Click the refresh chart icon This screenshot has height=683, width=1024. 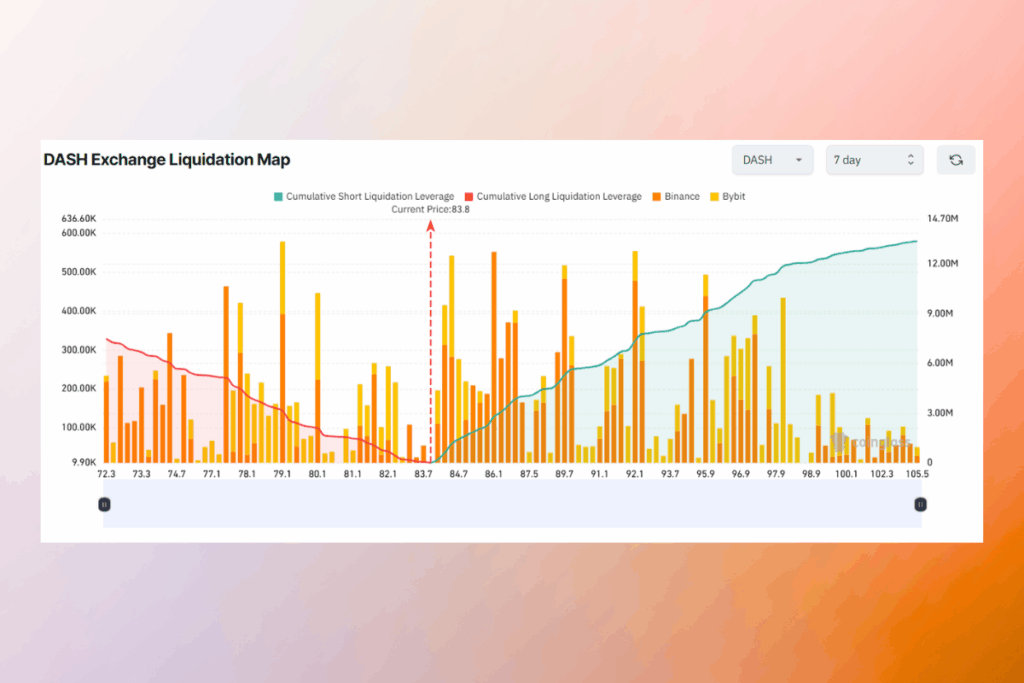tap(955, 160)
